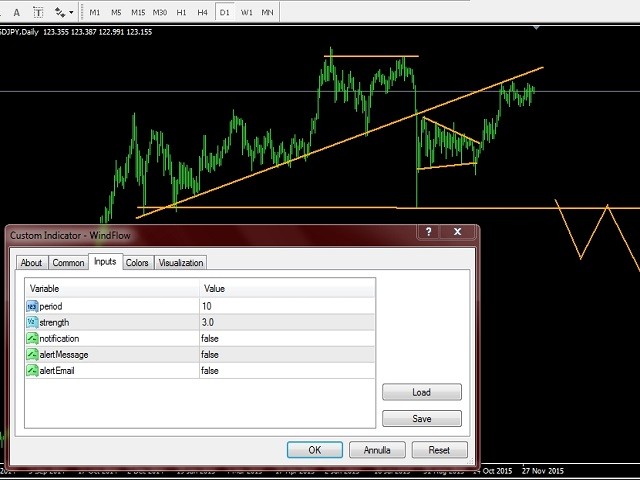Click the '27 Nov 2015' date label
640x480 pixels.
[542, 471]
